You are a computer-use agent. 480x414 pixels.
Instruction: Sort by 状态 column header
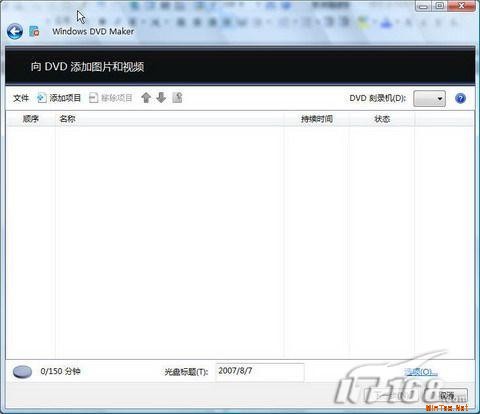pyautogui.click(x=382, y=119)
